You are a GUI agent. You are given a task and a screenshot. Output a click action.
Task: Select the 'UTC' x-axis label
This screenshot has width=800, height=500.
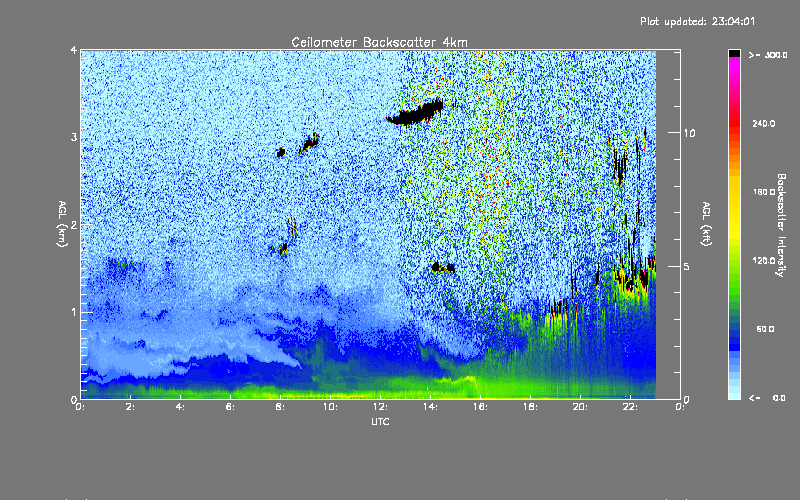380,421
